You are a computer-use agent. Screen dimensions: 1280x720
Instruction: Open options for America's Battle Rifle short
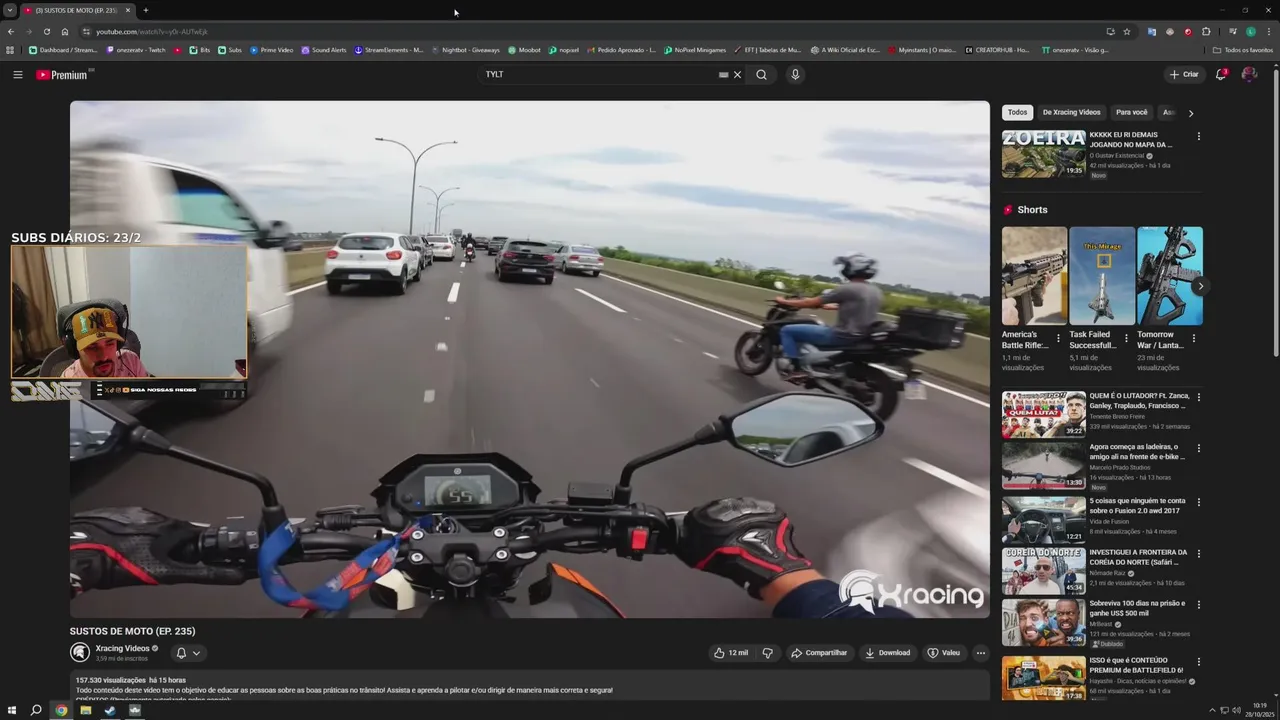tap(1059, 338)
